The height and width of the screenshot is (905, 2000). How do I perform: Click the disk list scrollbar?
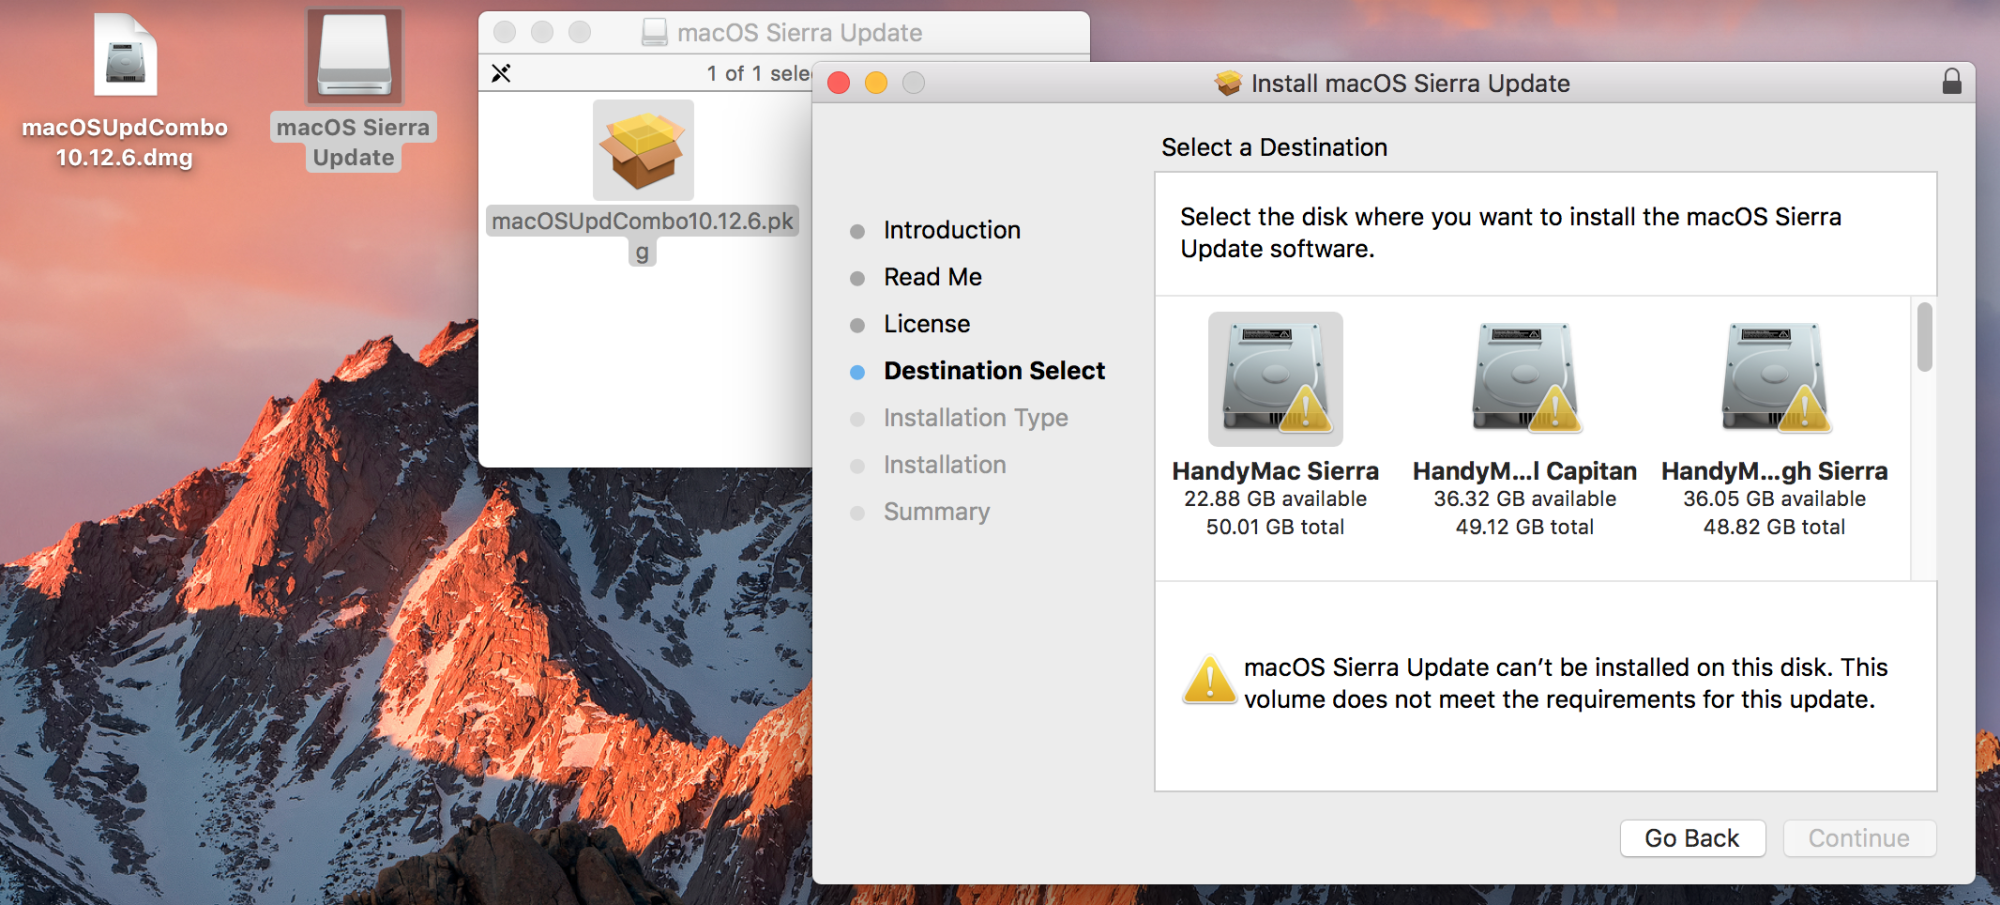tap(1924, 337)
